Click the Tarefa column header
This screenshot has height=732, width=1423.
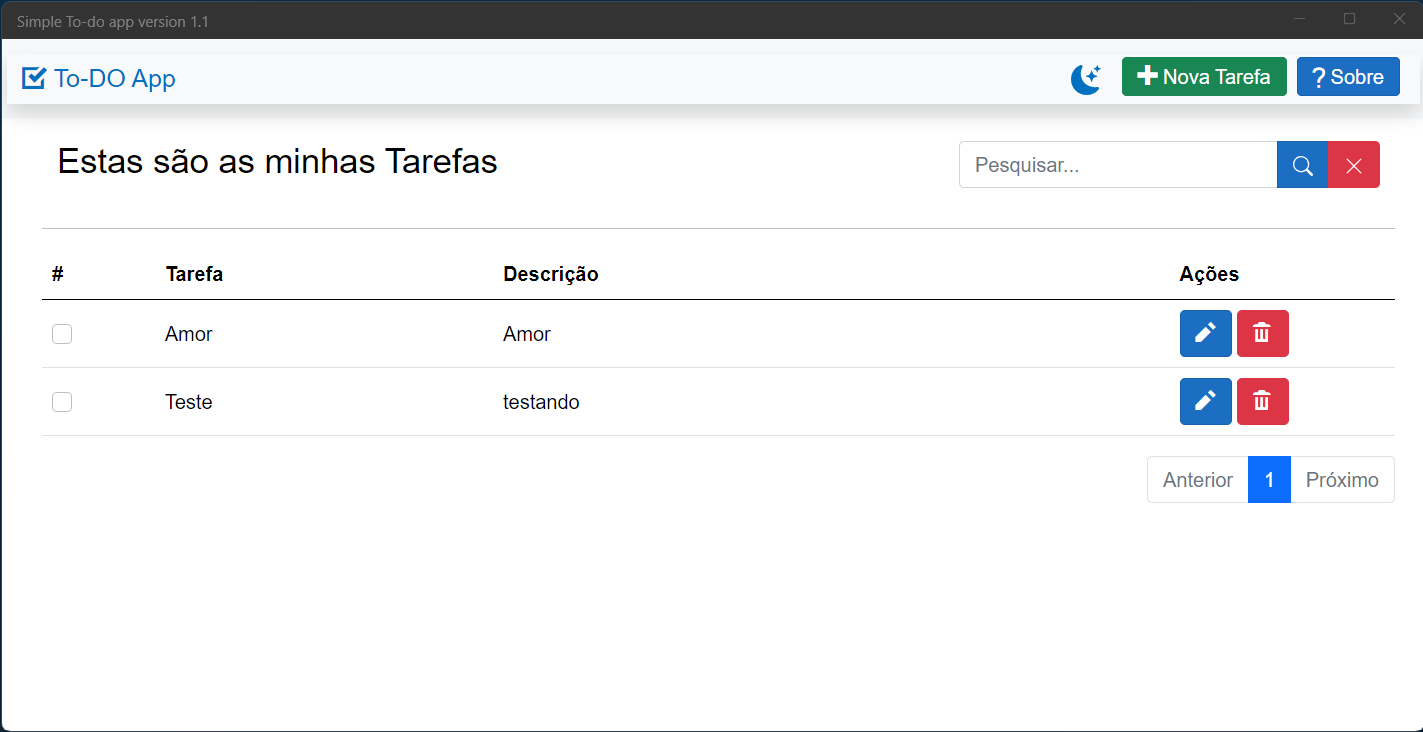tap(194, 274)
